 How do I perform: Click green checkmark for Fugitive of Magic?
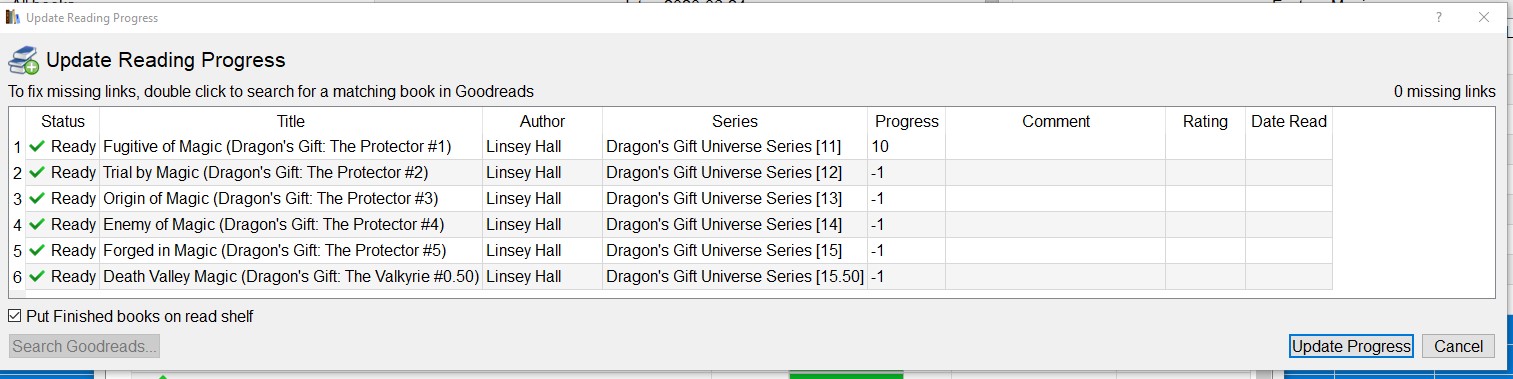(x=38, y=147)
